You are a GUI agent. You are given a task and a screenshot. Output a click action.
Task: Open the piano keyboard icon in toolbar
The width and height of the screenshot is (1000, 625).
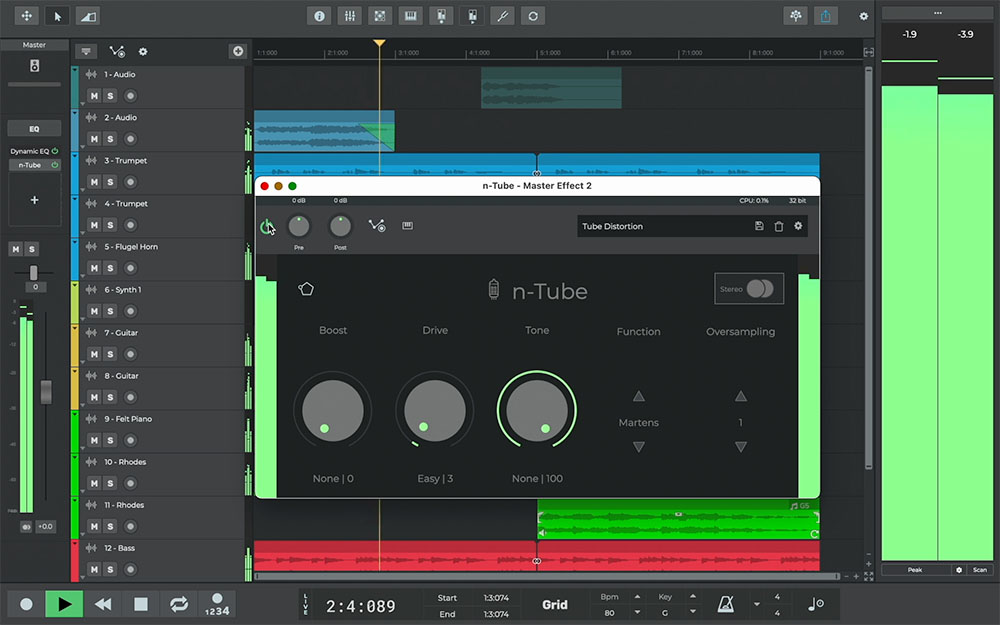(409, 16)
